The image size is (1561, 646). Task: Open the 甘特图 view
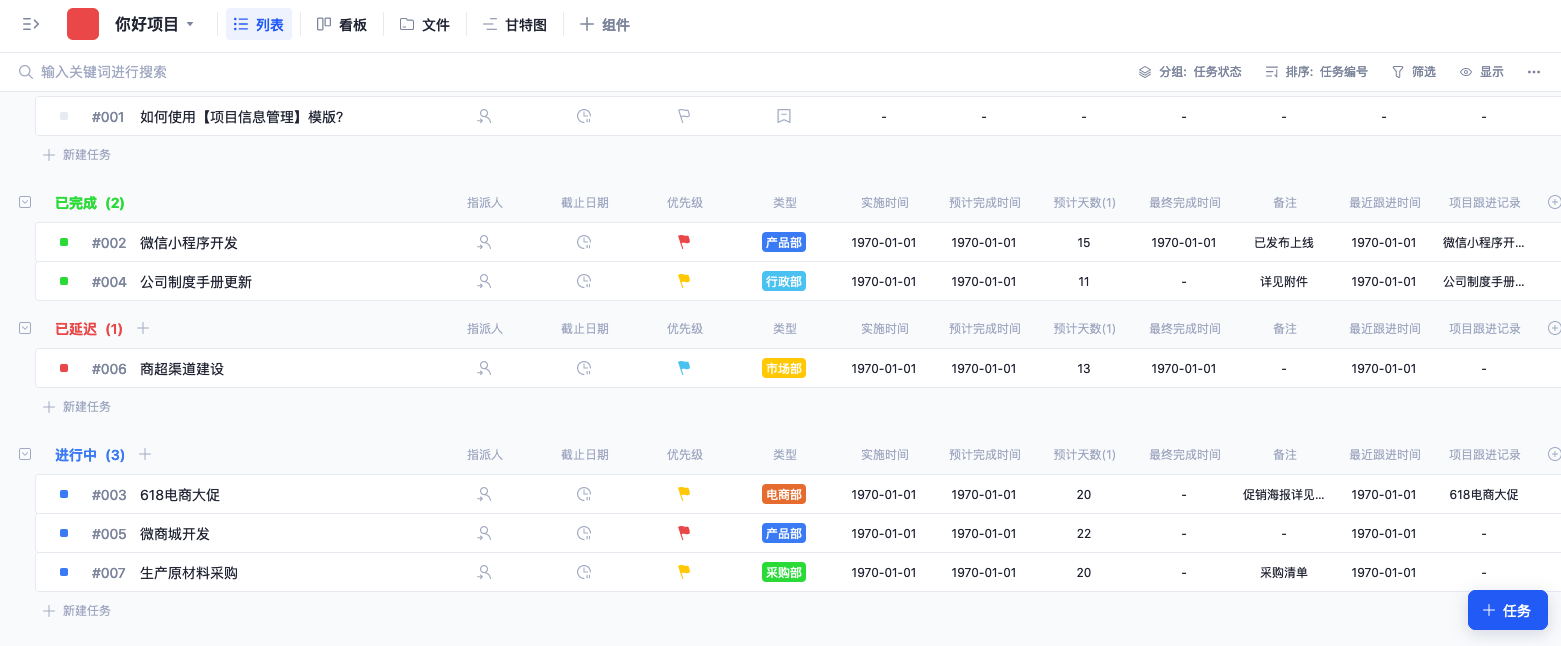coord(515,24)
